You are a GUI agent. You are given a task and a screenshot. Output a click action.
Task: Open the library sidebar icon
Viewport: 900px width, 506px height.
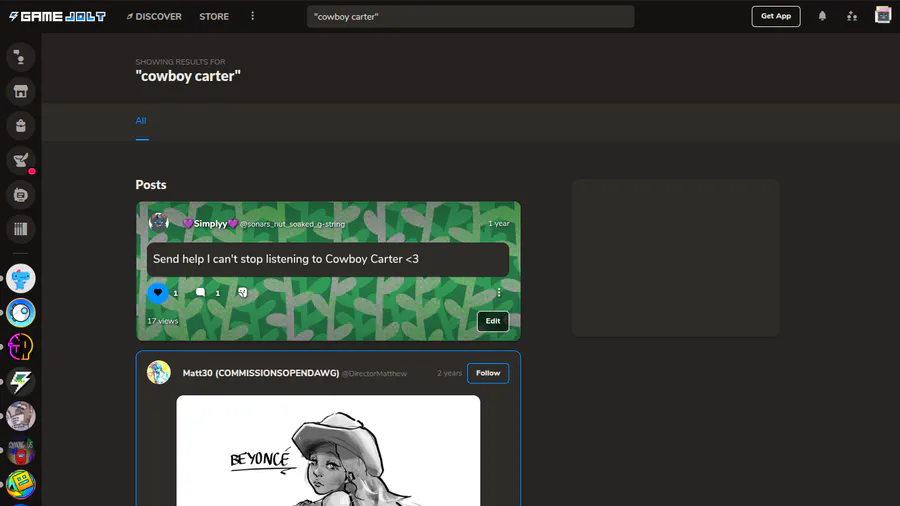[21, 229]
